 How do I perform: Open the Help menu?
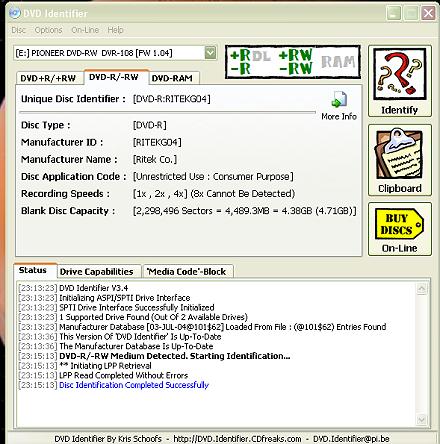[x=115, y=30]
